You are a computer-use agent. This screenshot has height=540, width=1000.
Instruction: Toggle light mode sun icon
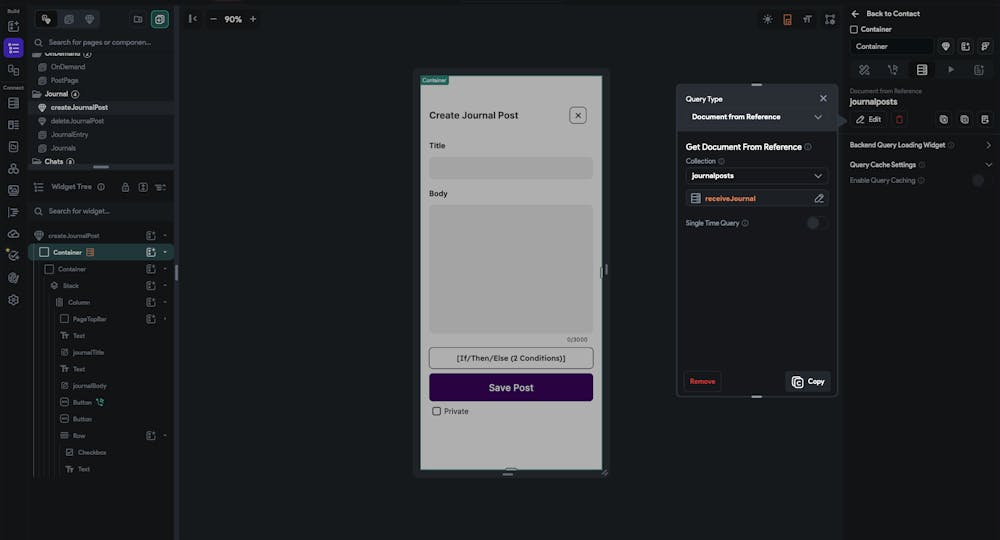coord(767,19)
